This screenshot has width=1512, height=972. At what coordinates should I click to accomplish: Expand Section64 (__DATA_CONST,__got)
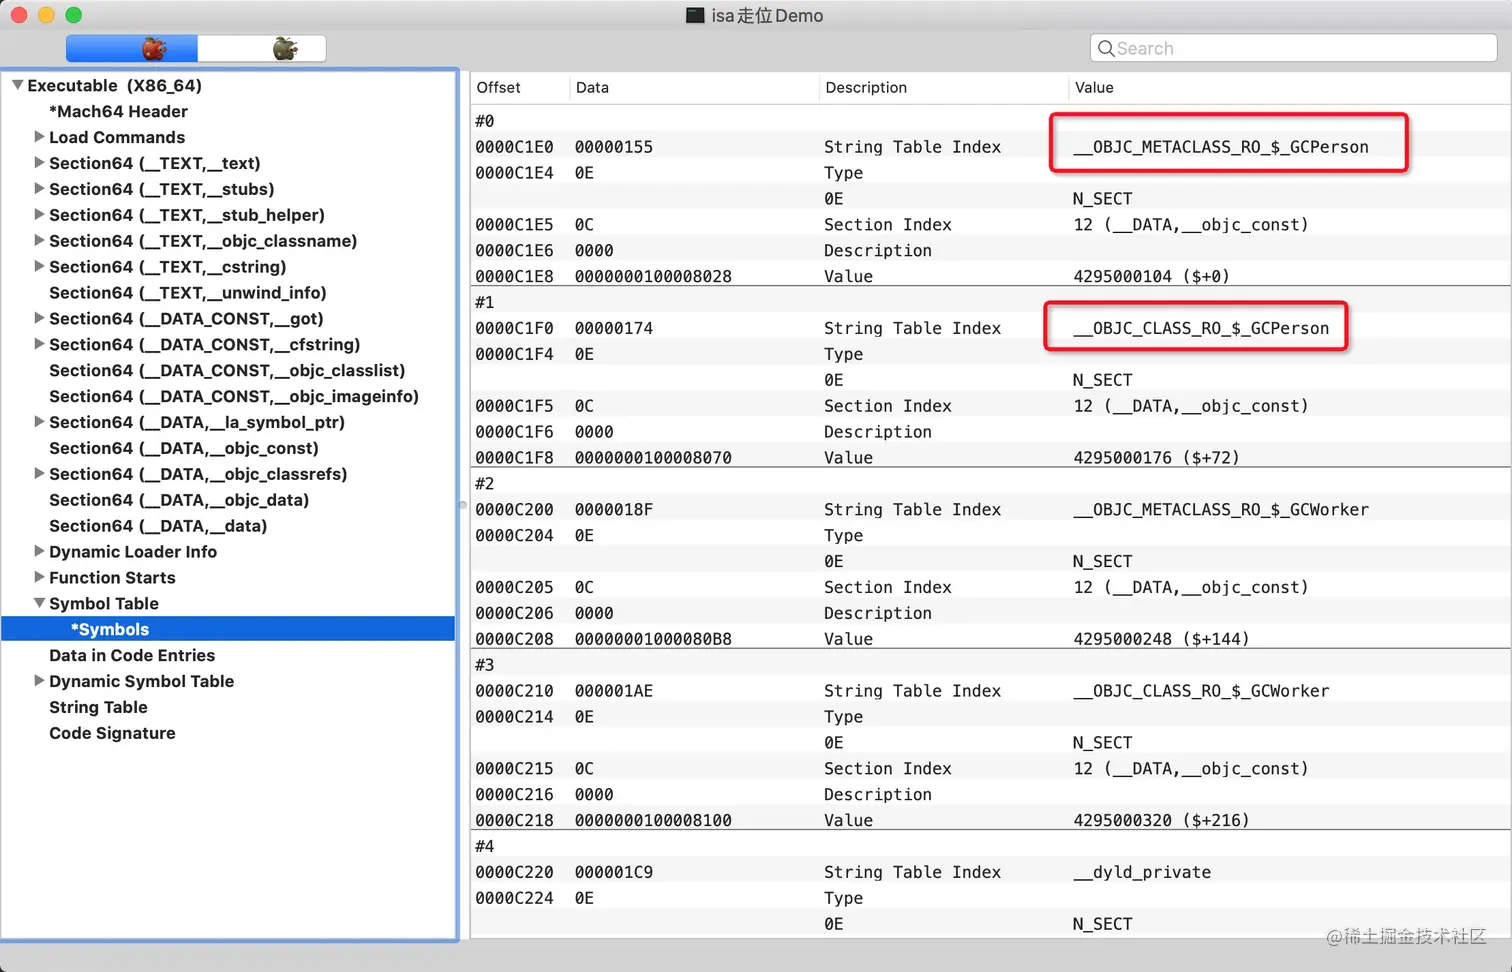[39, 319]
